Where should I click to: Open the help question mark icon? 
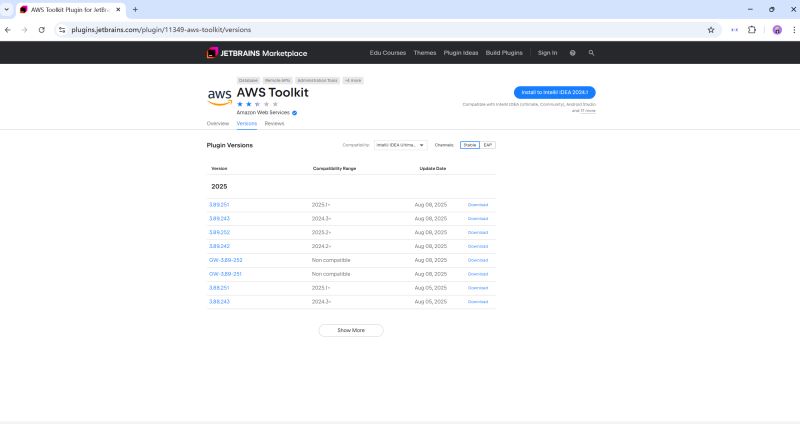572,53
